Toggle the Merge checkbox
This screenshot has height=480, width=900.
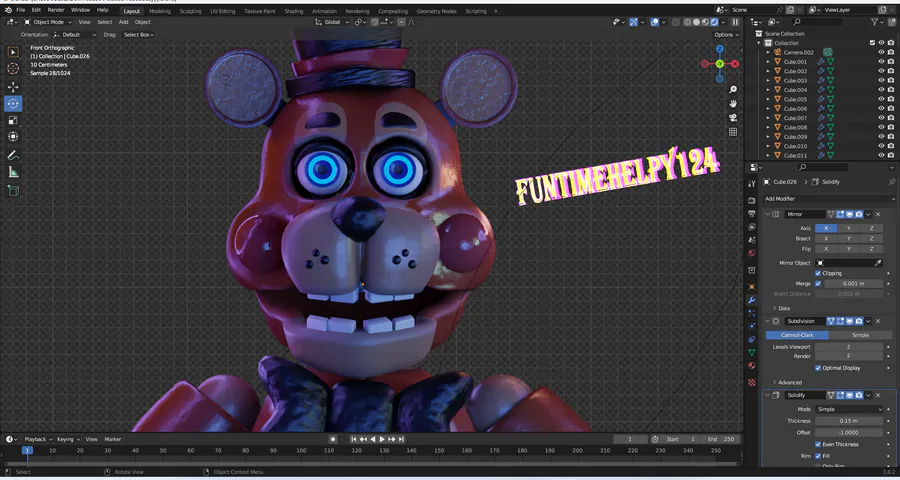(818, 284)
